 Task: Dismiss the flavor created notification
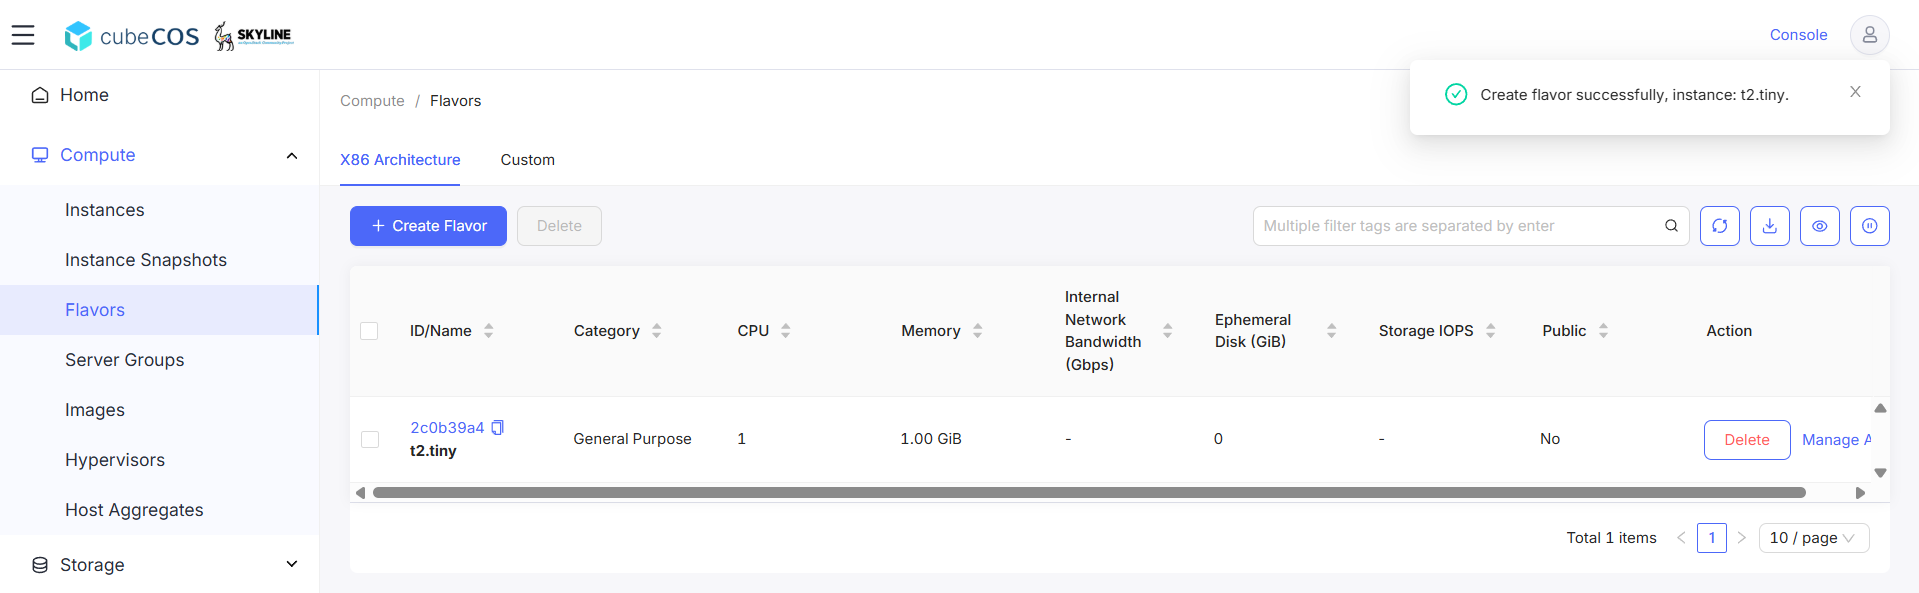(1855, 92)
